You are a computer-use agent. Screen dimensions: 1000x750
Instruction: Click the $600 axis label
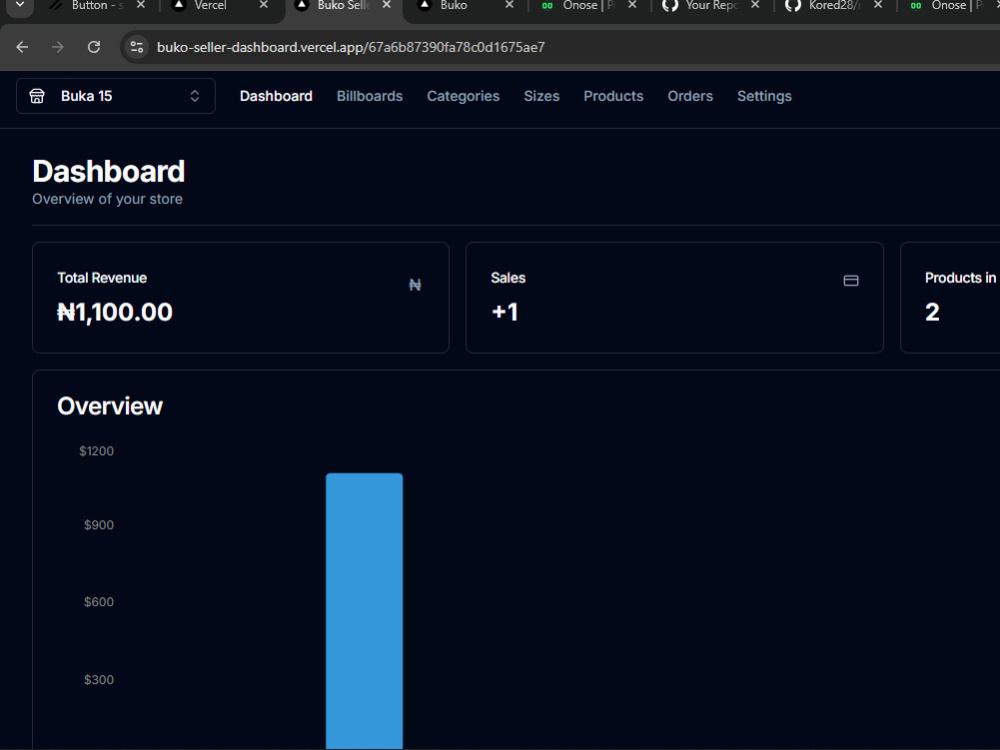(99, 602)
